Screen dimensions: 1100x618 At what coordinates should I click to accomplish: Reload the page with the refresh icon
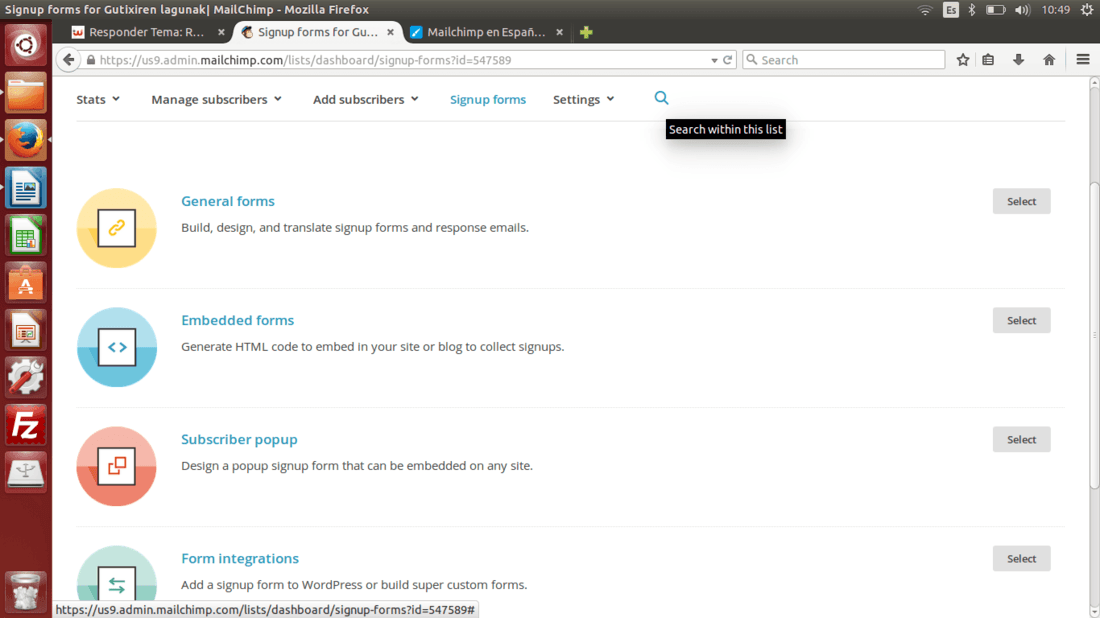pyautogui.click(x=727, y=60)
